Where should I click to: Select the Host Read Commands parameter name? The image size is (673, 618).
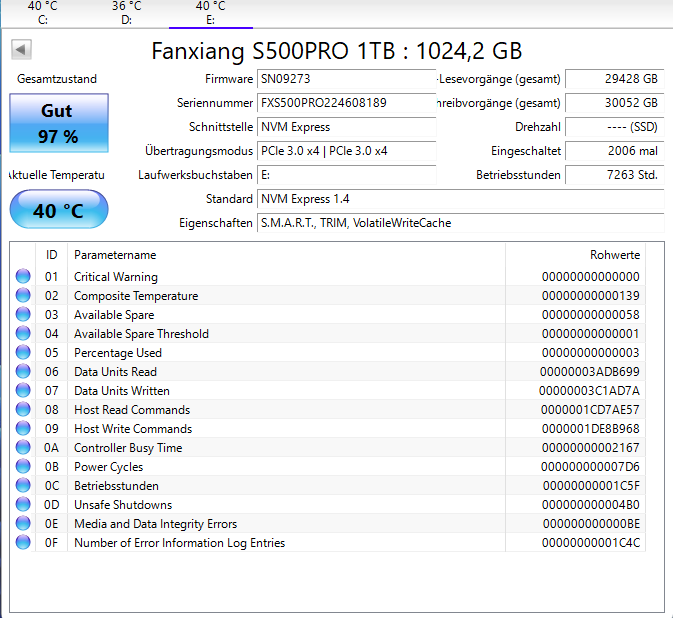click(x=132, y=410)
